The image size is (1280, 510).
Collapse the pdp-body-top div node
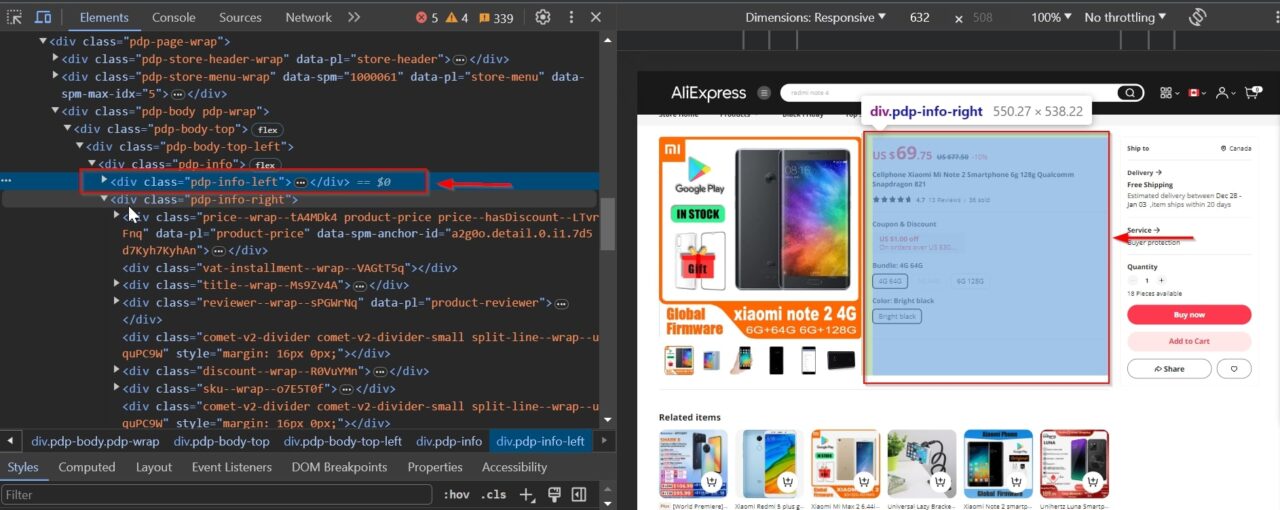[68, 129]
